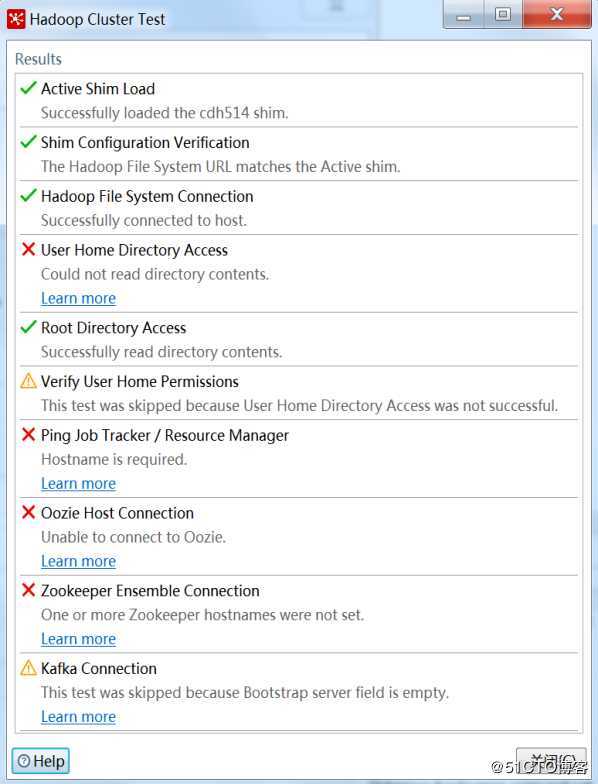Click the Help button
The width and height of the screenshot is (598, 784).
(x=40, y=761)
